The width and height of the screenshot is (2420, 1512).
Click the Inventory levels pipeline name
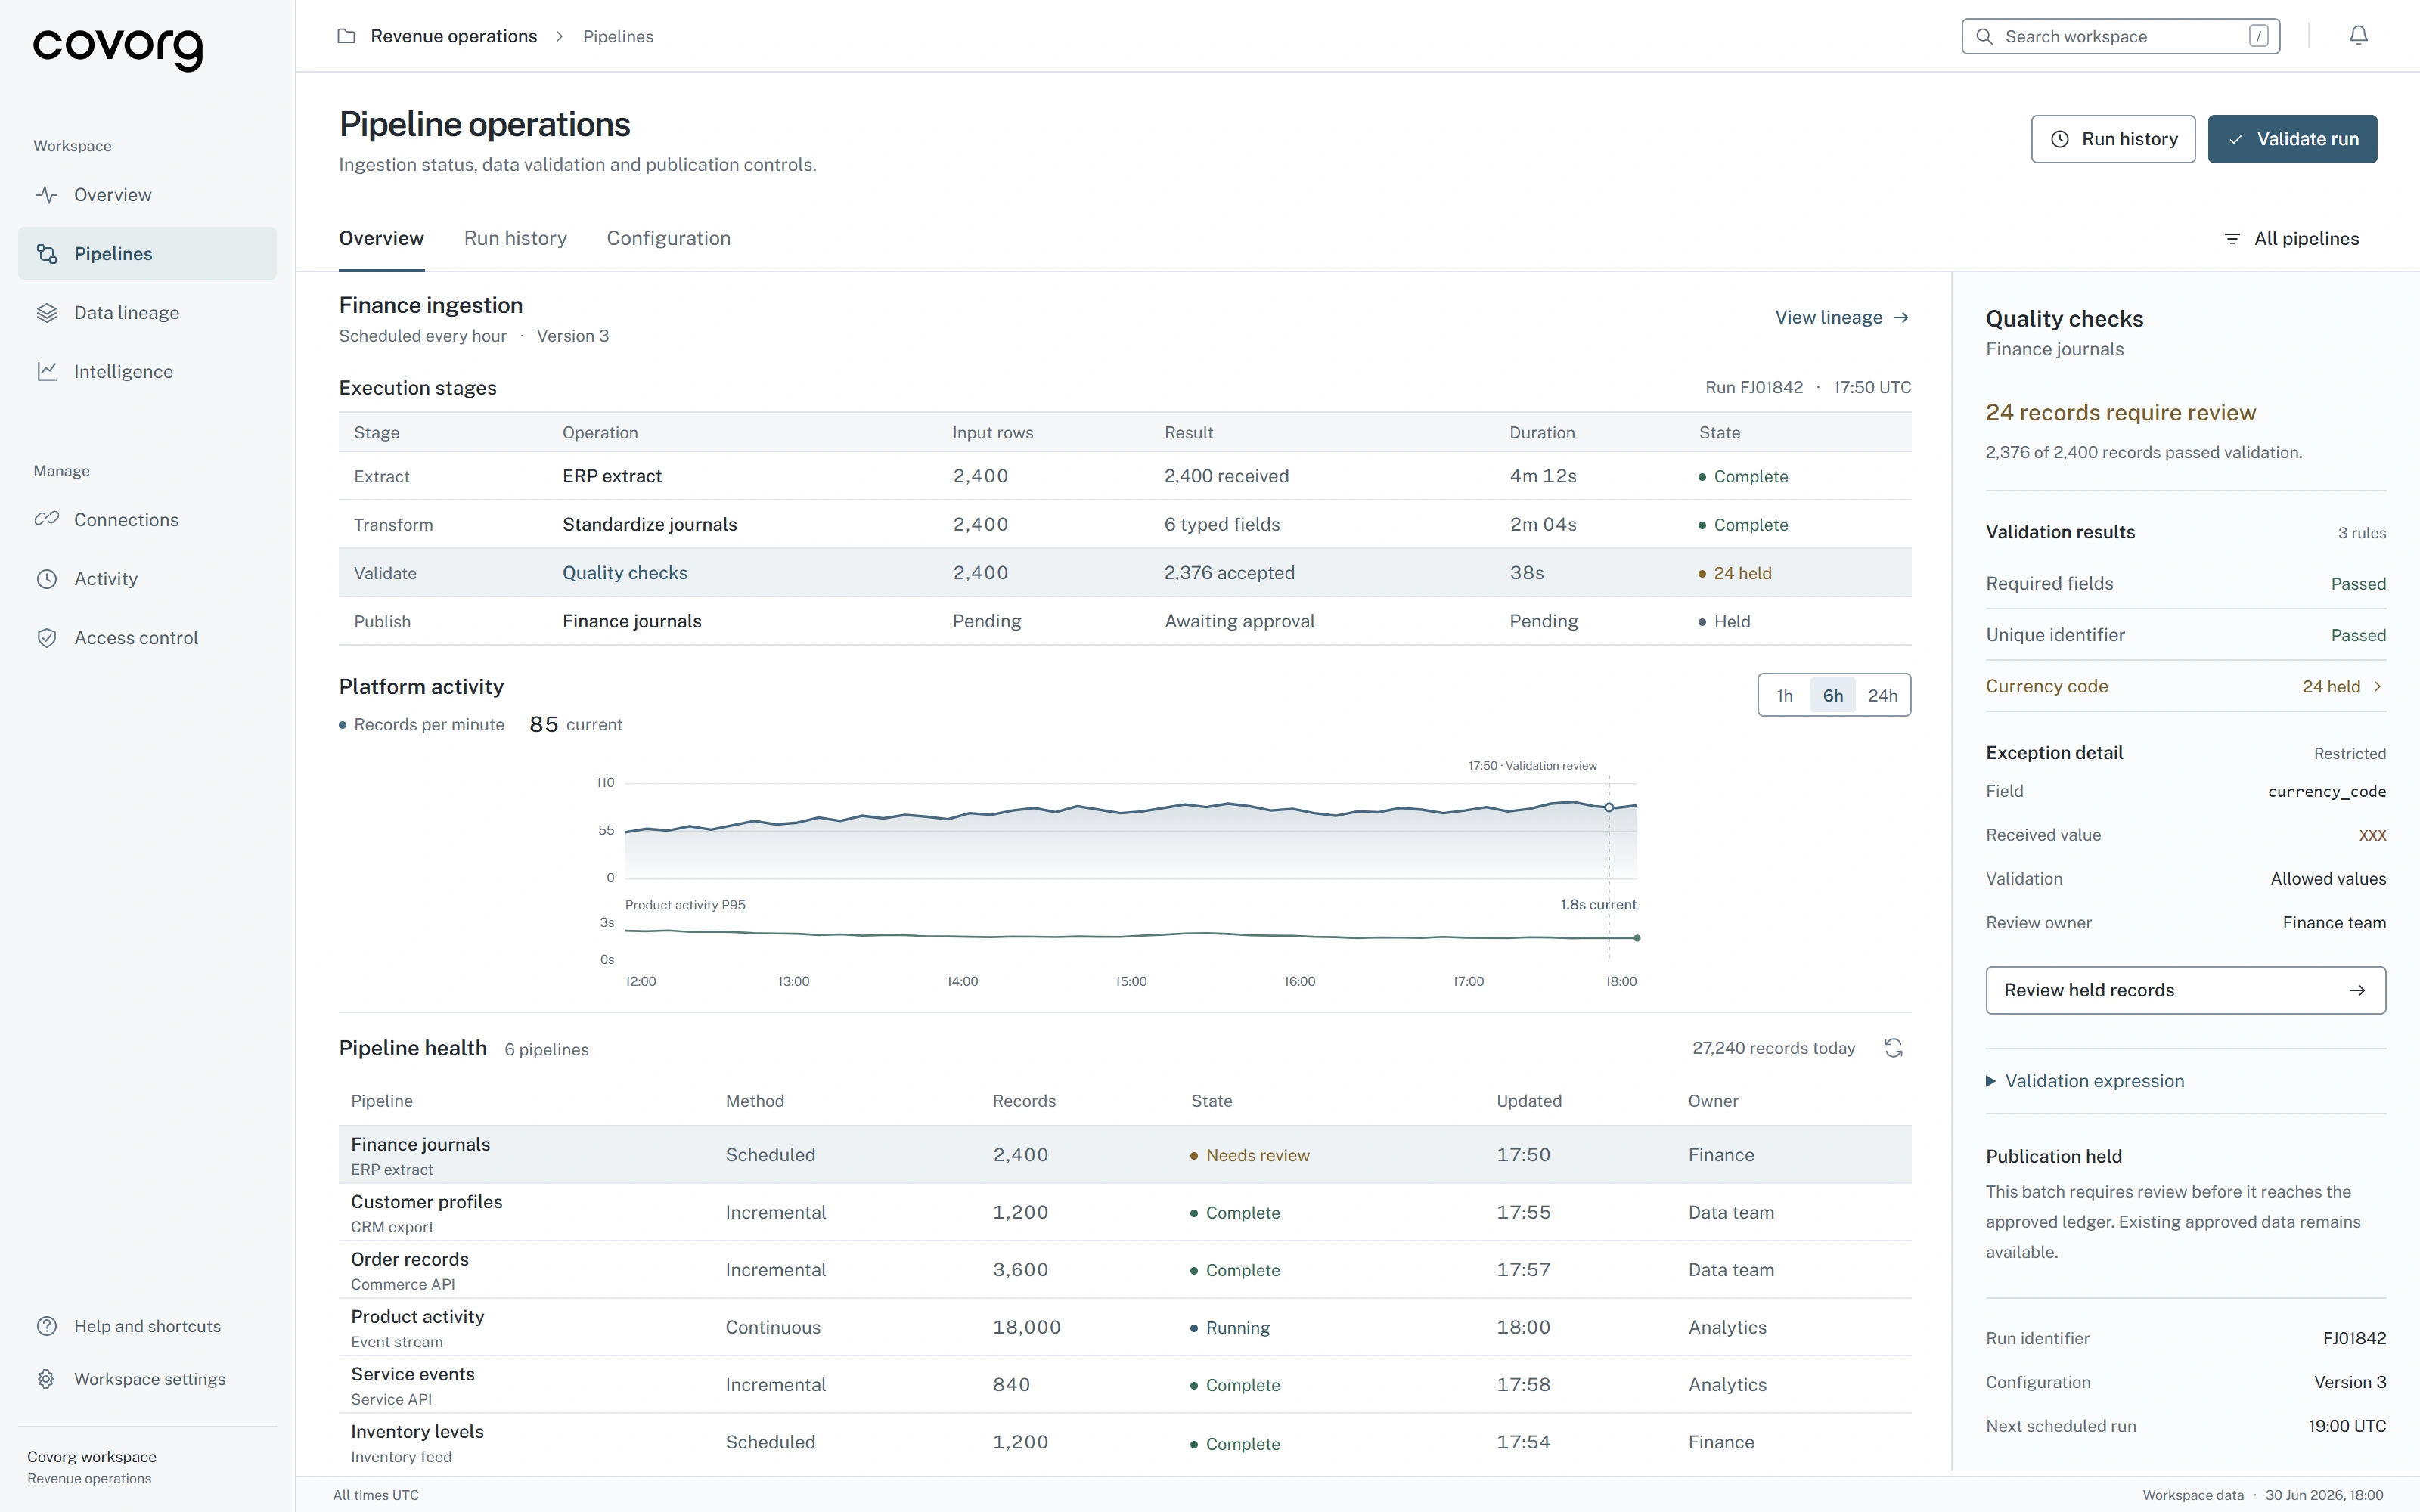(417, 1431)
